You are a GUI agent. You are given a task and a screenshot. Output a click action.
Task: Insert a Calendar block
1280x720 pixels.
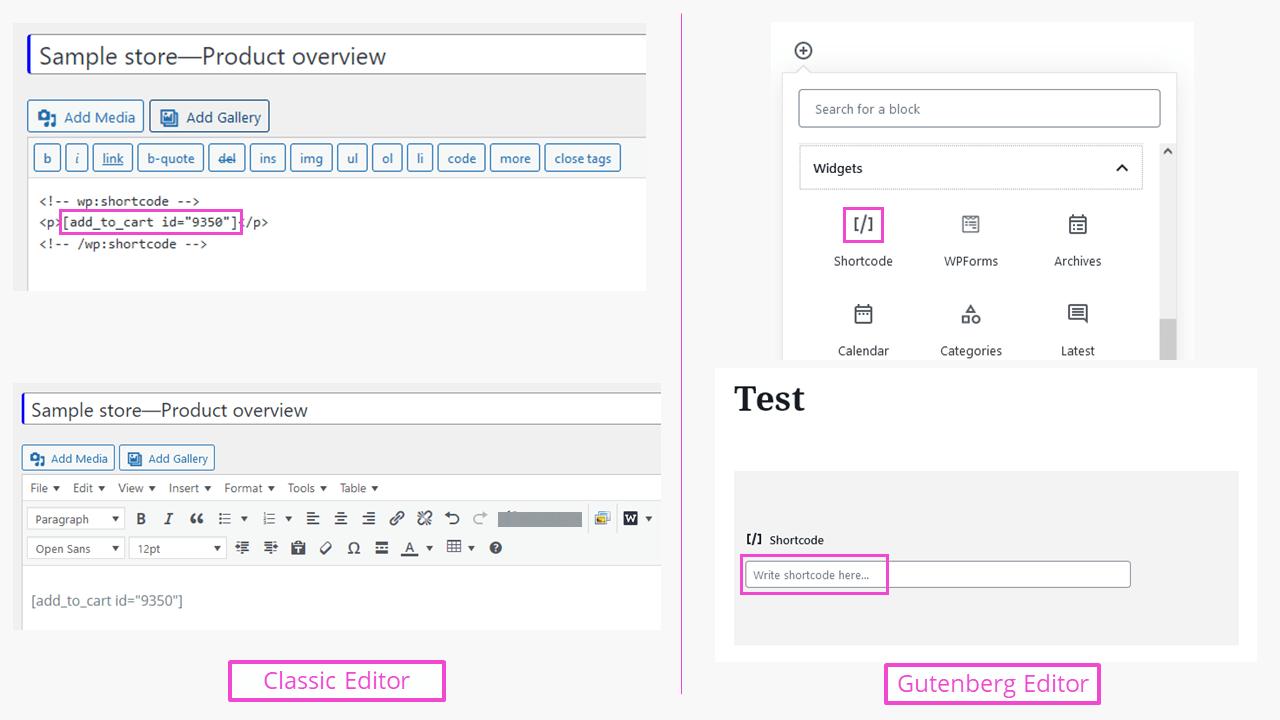(x=862, y=320)
